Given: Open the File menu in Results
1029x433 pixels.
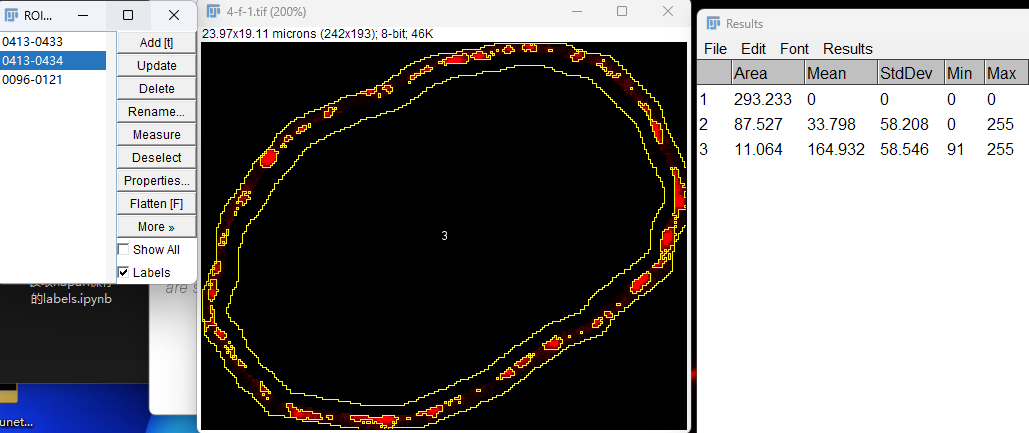Looking at the screenshot, I should click(x=715, y=49).
